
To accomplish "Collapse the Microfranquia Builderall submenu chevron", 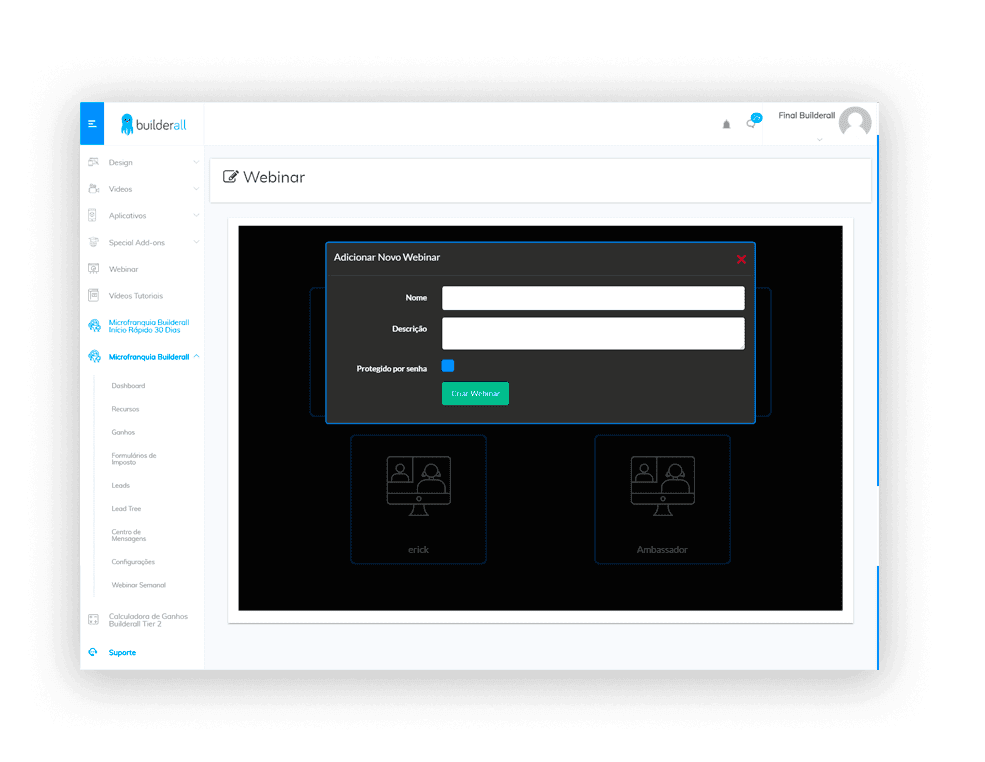I will point(197,356).
